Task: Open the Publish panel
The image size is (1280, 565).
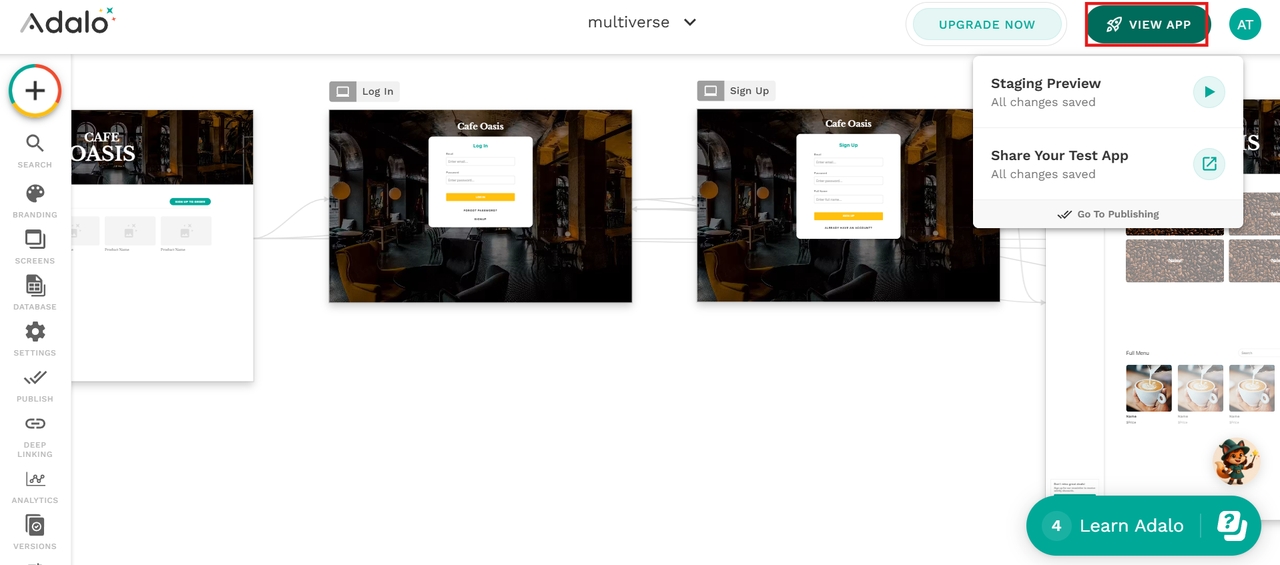Action: coord(35,385)
